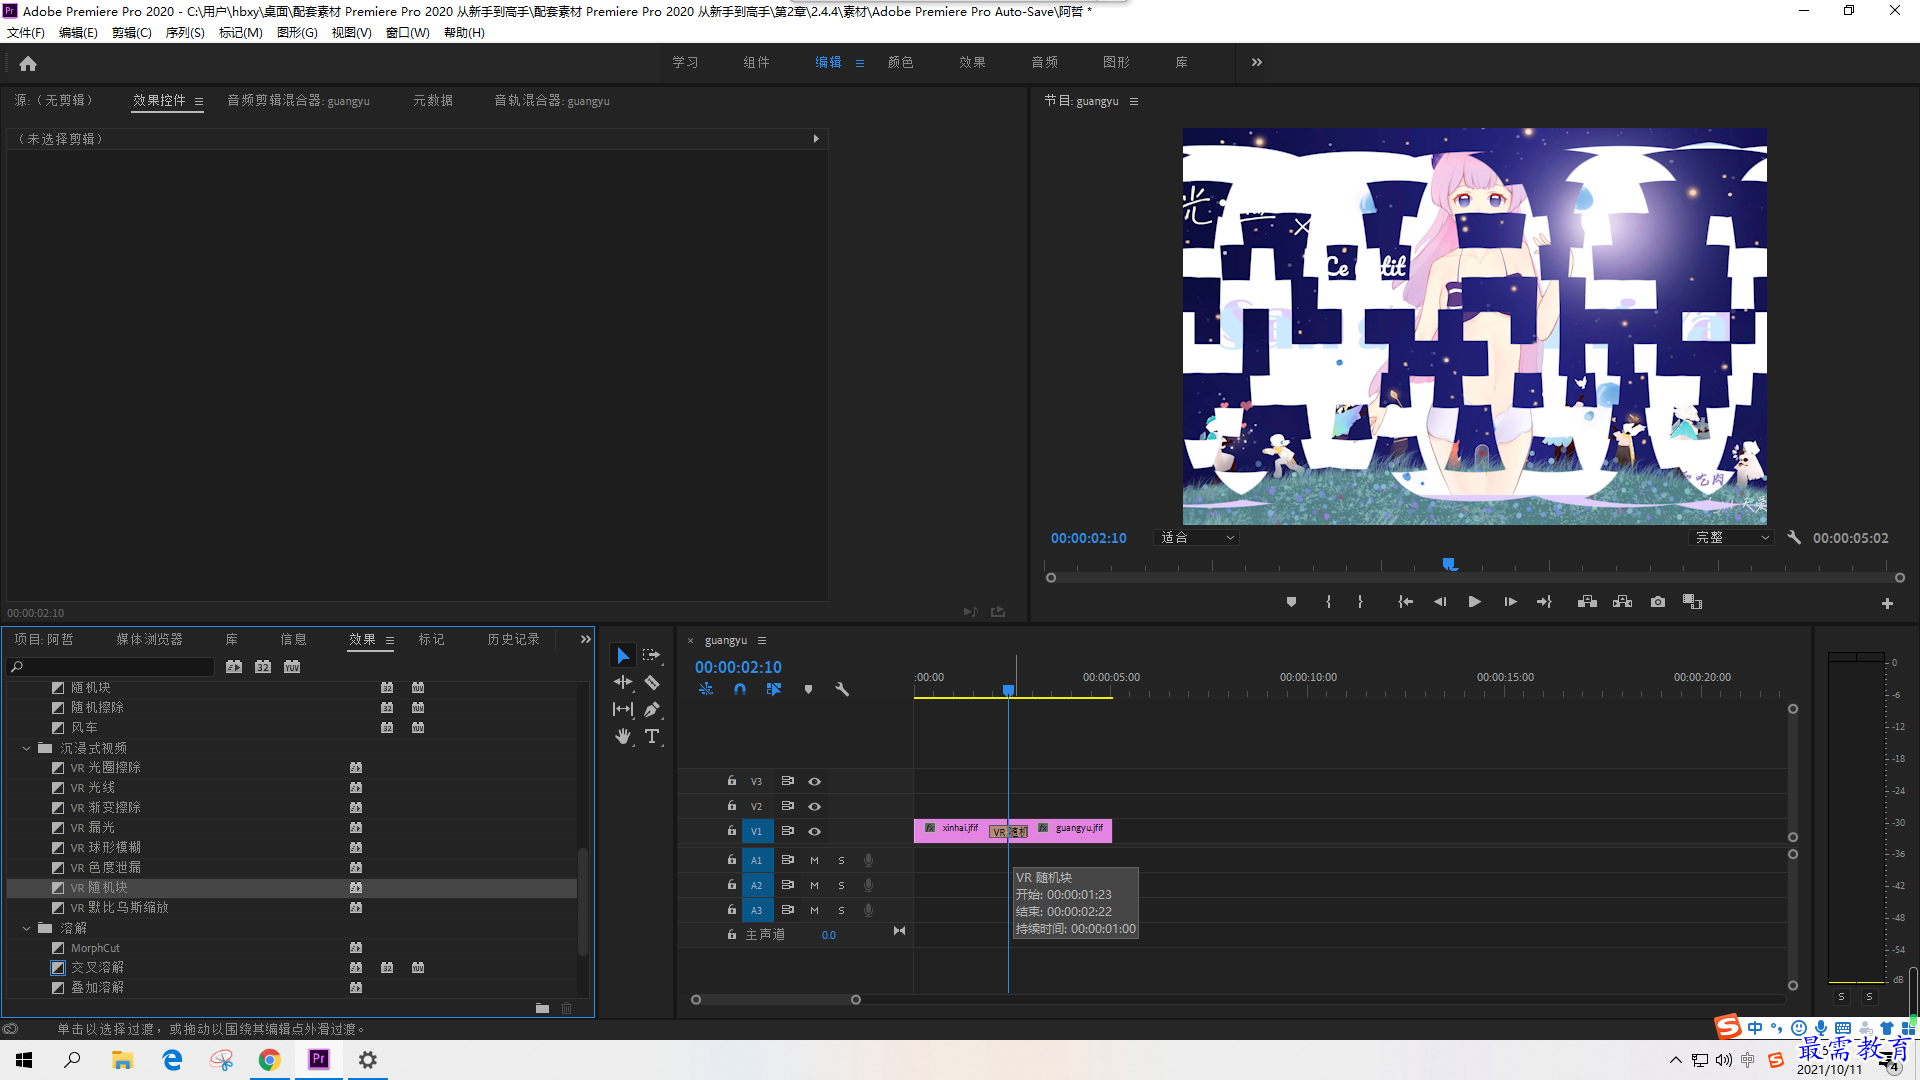
Task: Collapse the 沉浸式视频 folder
Action: (27, 748)
